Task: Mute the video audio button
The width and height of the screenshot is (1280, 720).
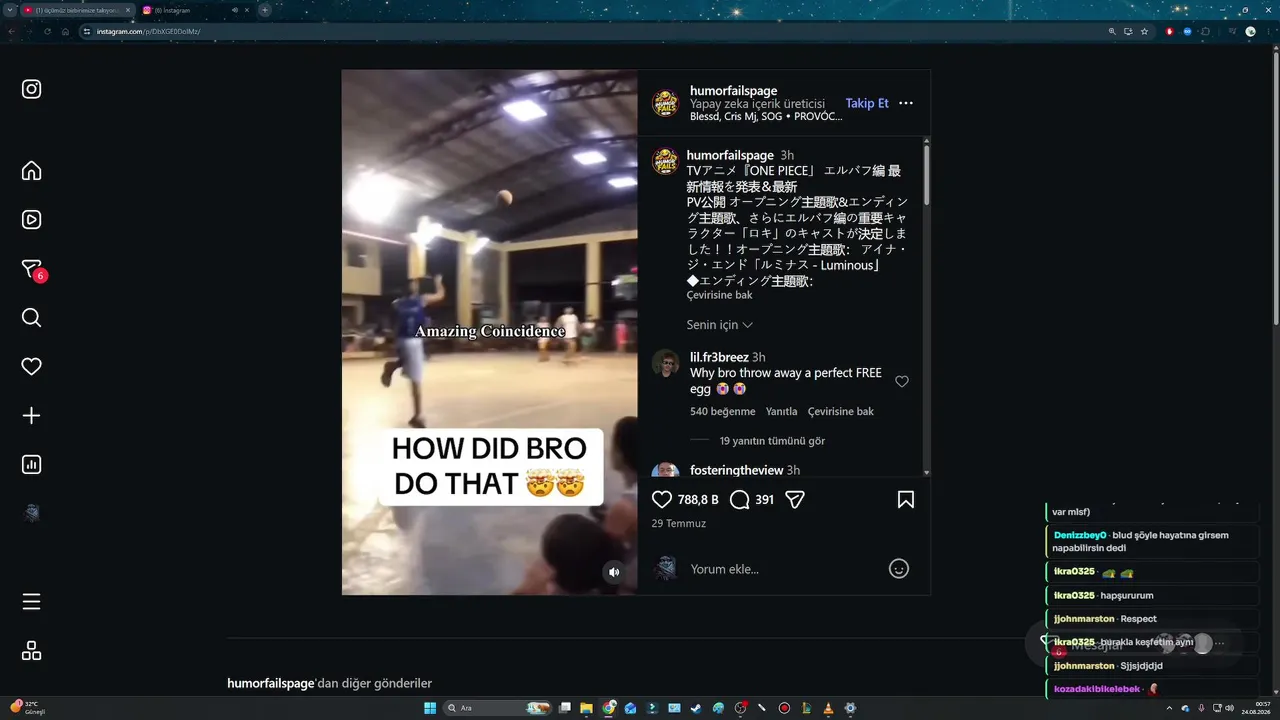Action: [x=614, y=572]
